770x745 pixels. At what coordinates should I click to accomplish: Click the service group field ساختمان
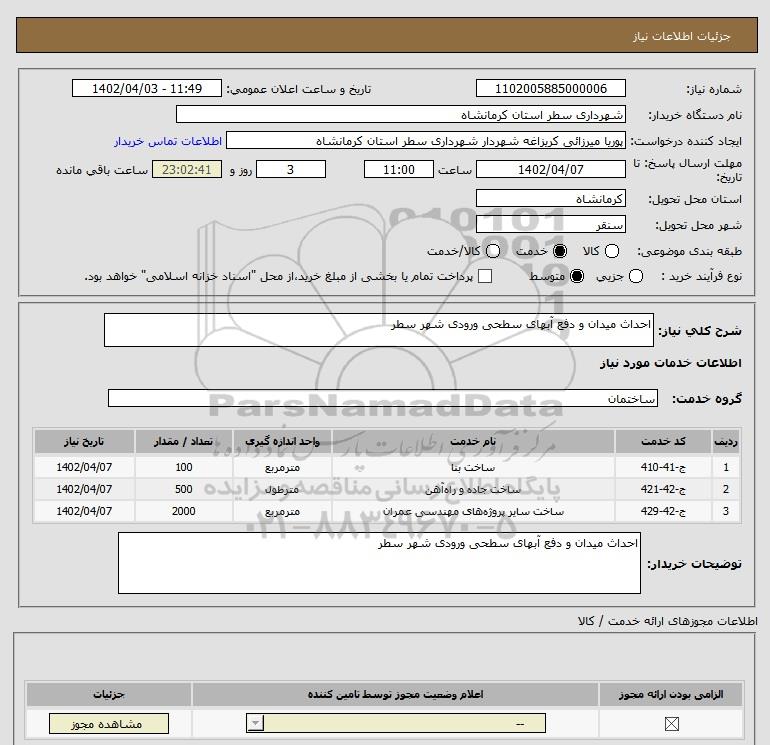coord(383,398)
